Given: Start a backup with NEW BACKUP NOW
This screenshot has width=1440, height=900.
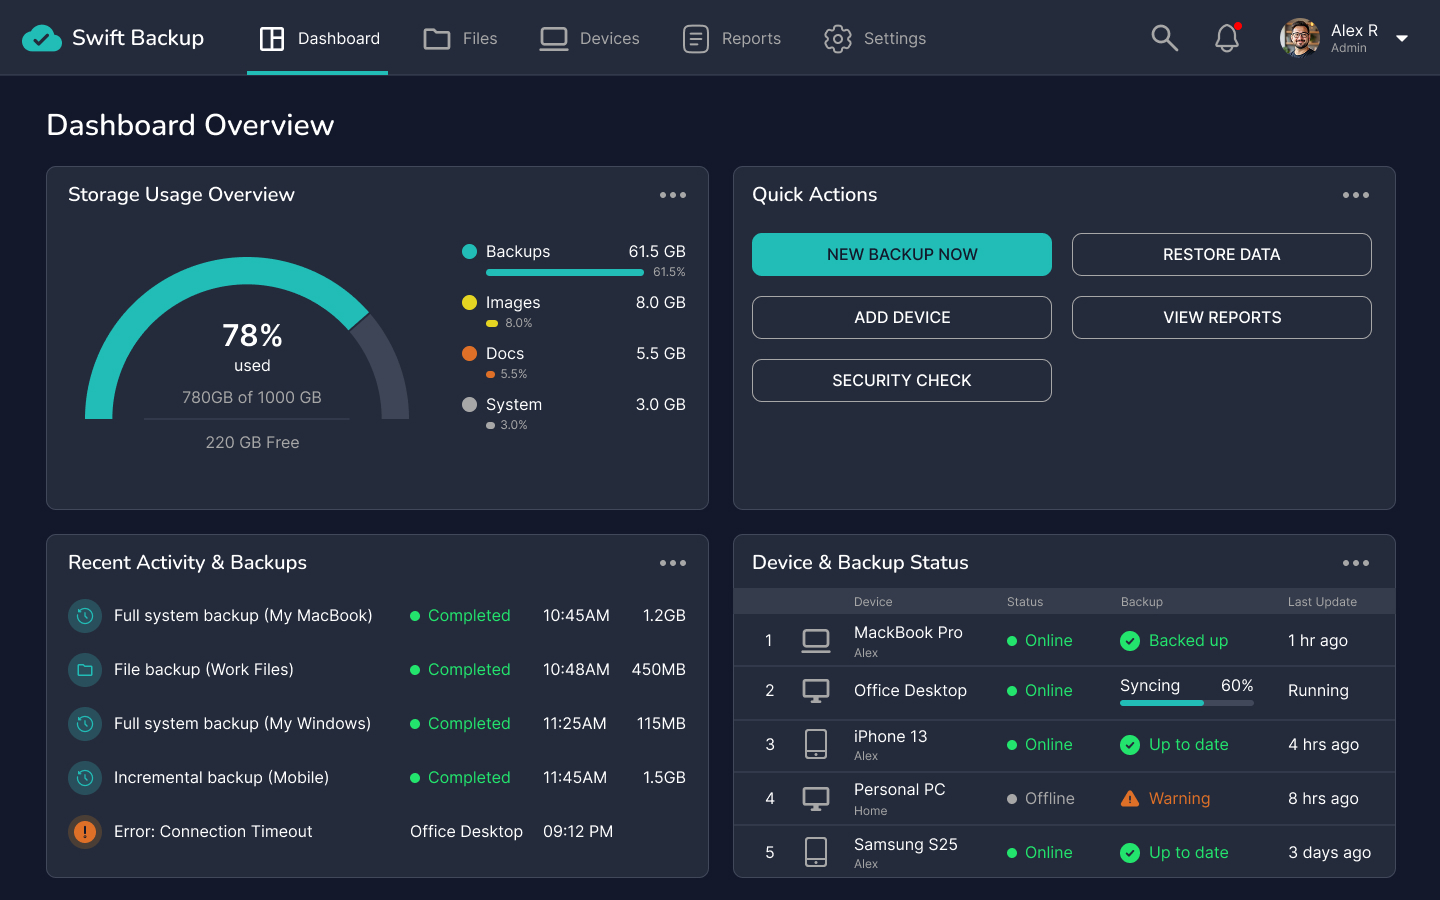Looking at the screenshot, I should 902,254.
